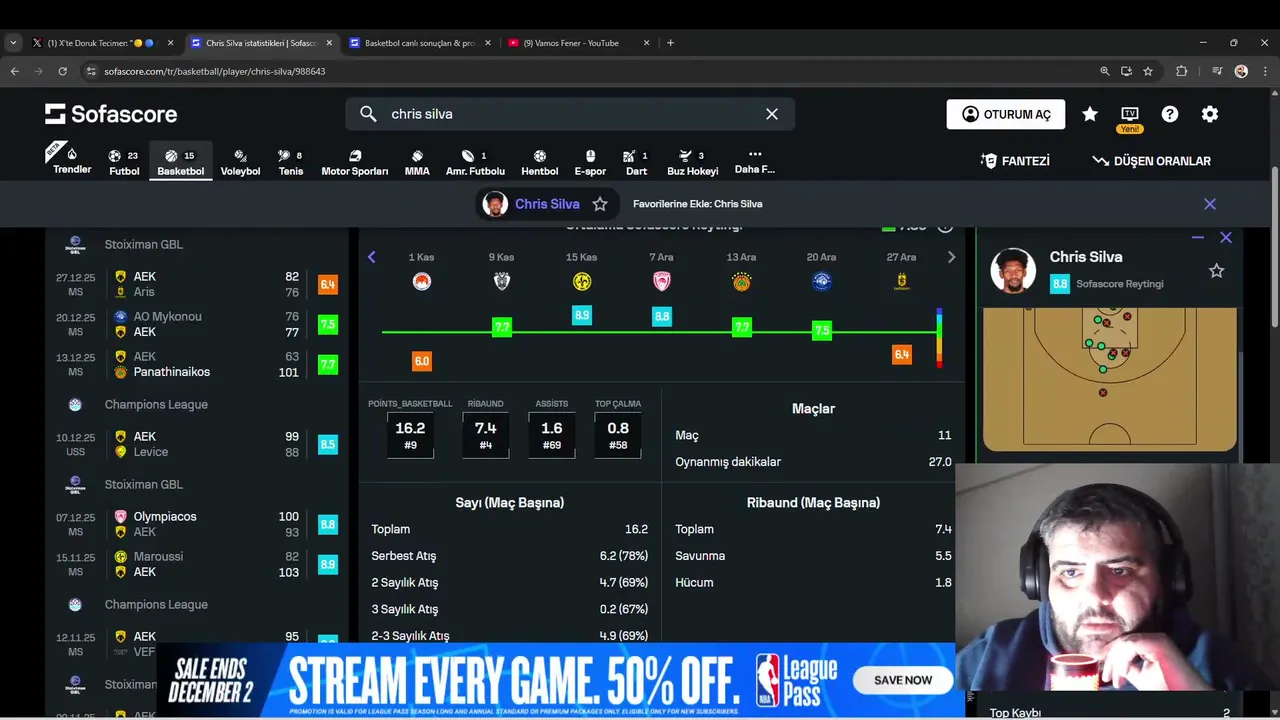The width and height of the screenshot is (1280, 720).
Task: Go to previous matches with left arrow
Action: click(371, 257)
